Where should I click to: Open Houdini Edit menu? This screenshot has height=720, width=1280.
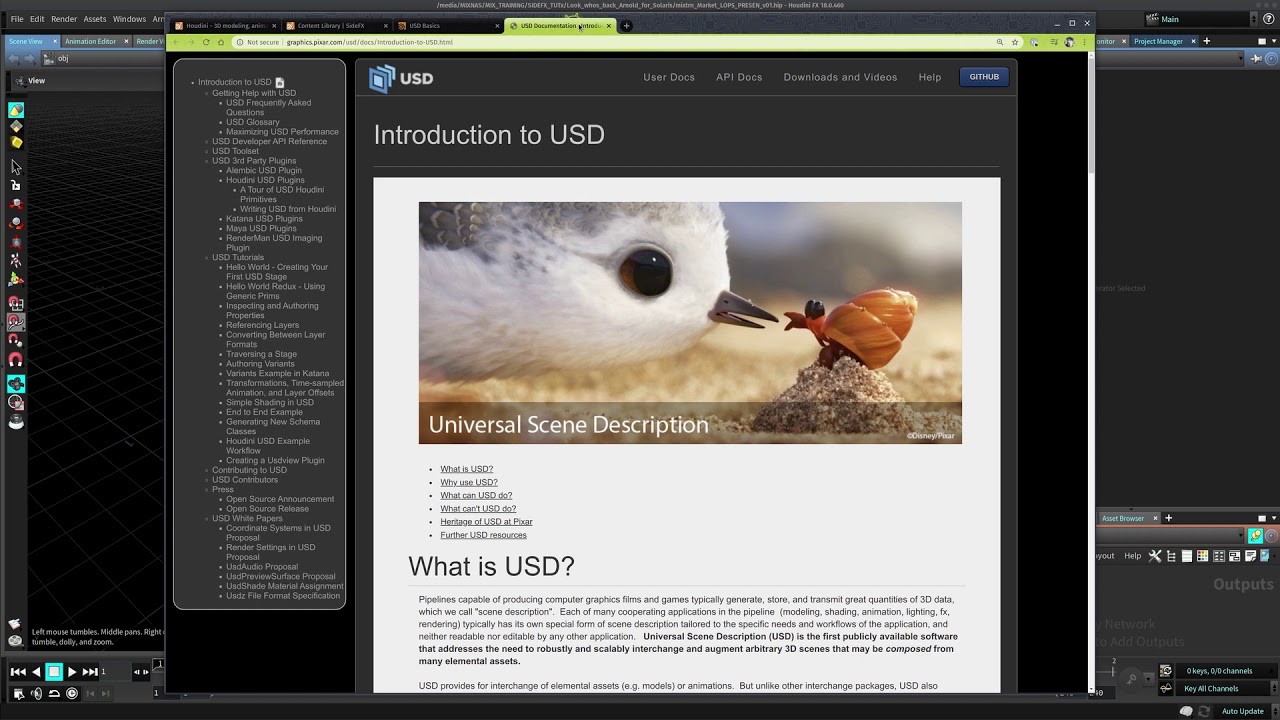coord(37,19)
